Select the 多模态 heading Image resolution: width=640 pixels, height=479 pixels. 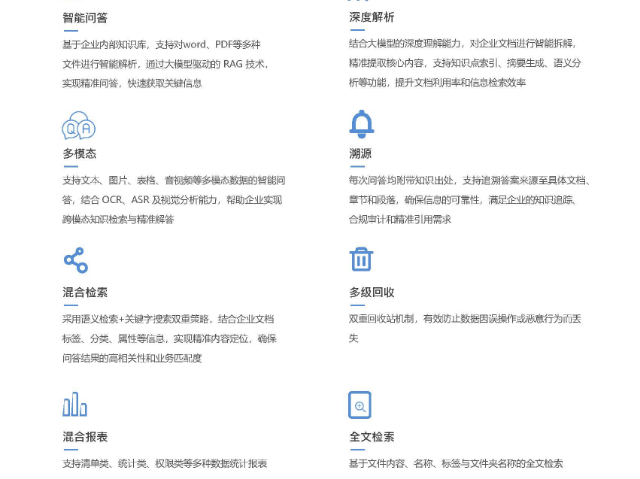80,154
